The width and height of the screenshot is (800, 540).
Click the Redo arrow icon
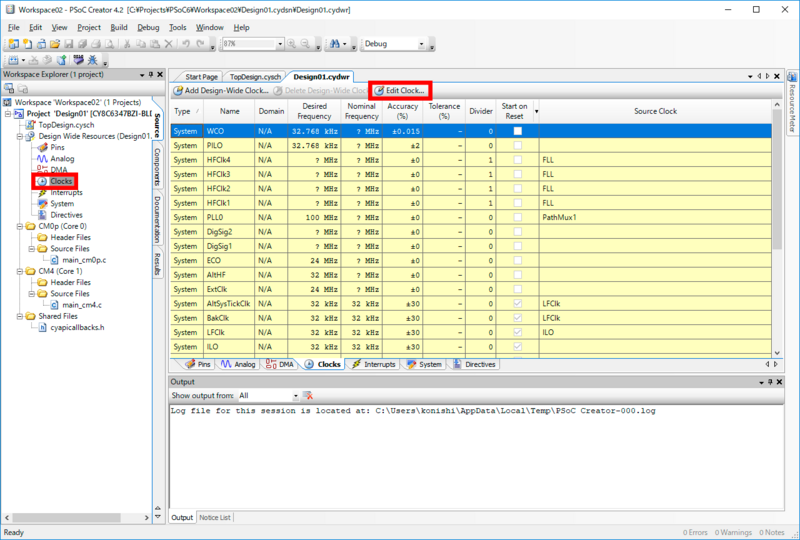tap(201, 44)
